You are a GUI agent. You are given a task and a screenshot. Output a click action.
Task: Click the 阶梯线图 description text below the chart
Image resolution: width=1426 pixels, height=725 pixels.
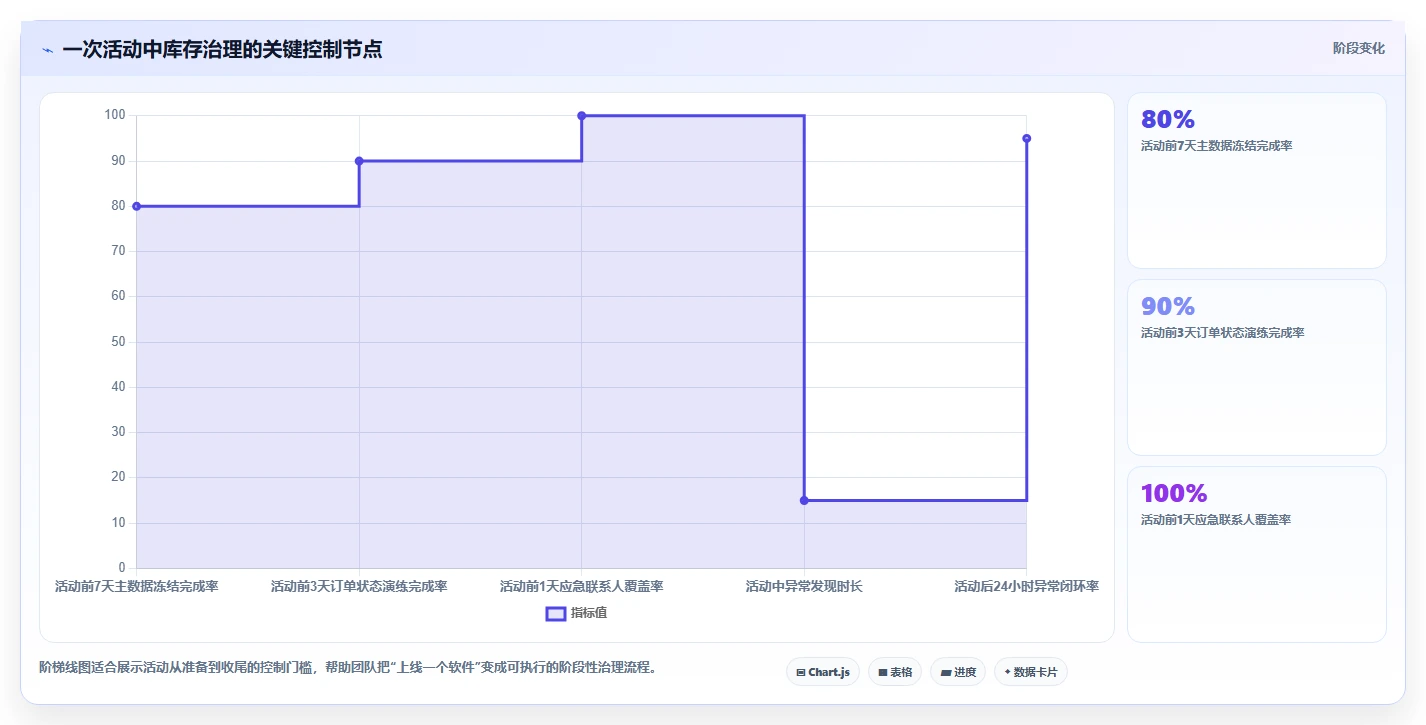point(347,667)
